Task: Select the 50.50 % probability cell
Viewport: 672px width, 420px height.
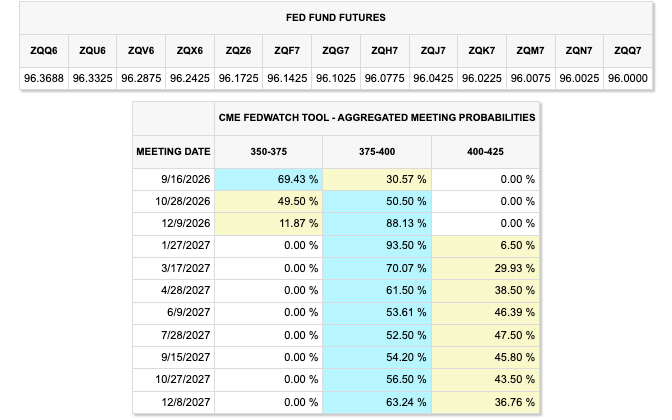Action: coord(377,201)
